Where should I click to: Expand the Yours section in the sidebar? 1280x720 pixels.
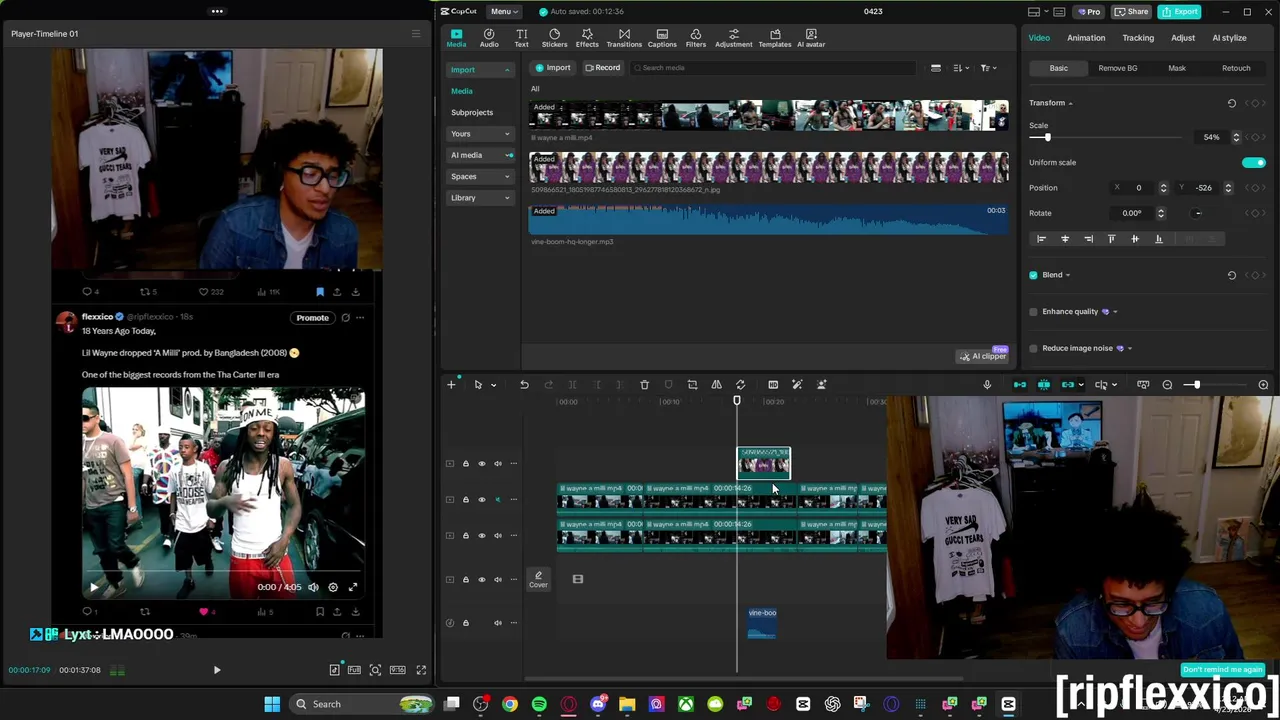point(507,134)
